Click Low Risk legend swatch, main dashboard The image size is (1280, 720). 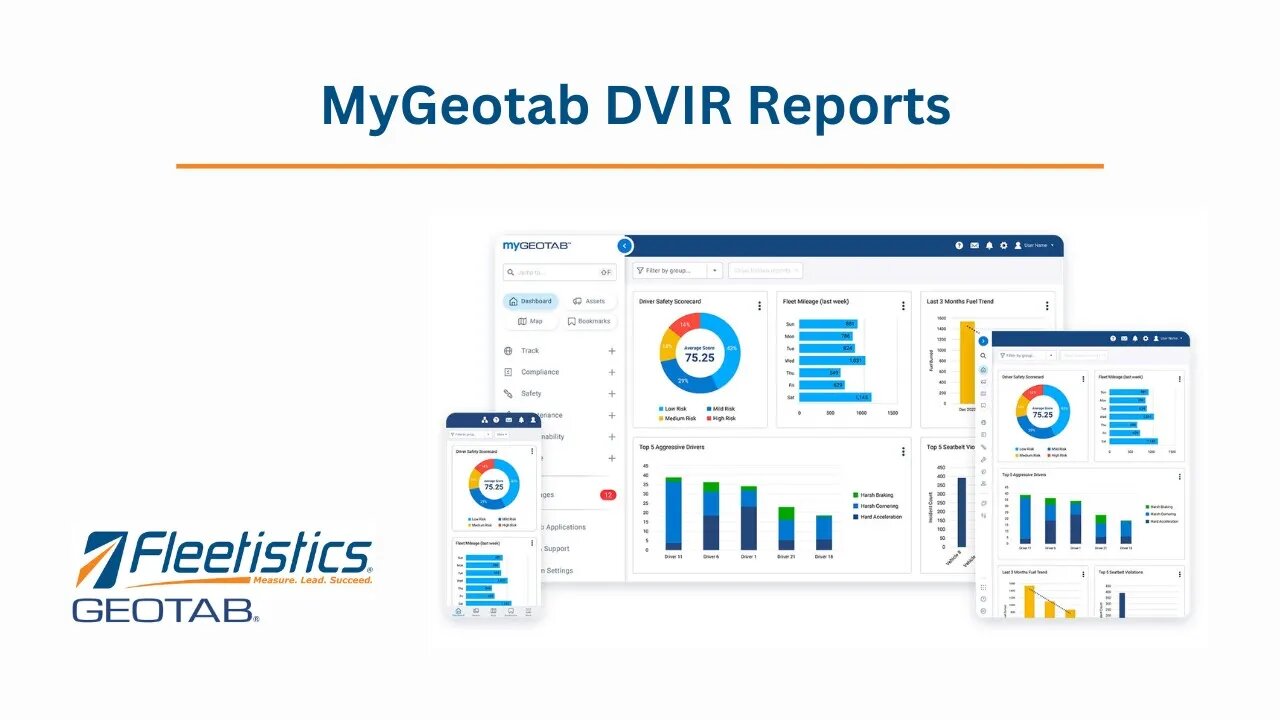click(x=660, y=409)
